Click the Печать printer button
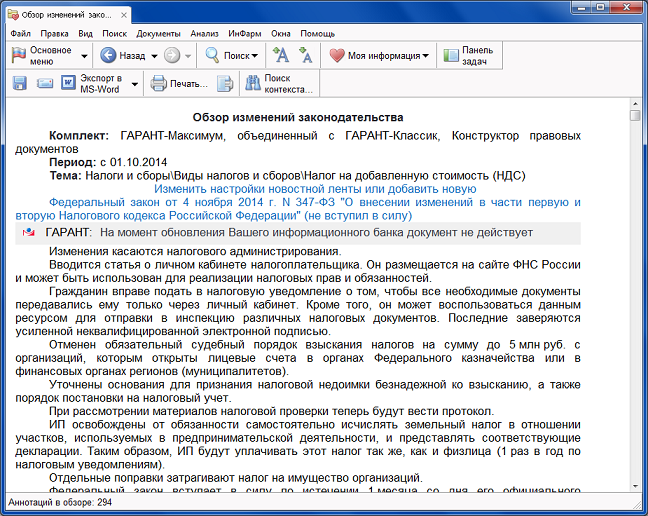The width and height of the screenshot is (648, 516). coord(178,84)
